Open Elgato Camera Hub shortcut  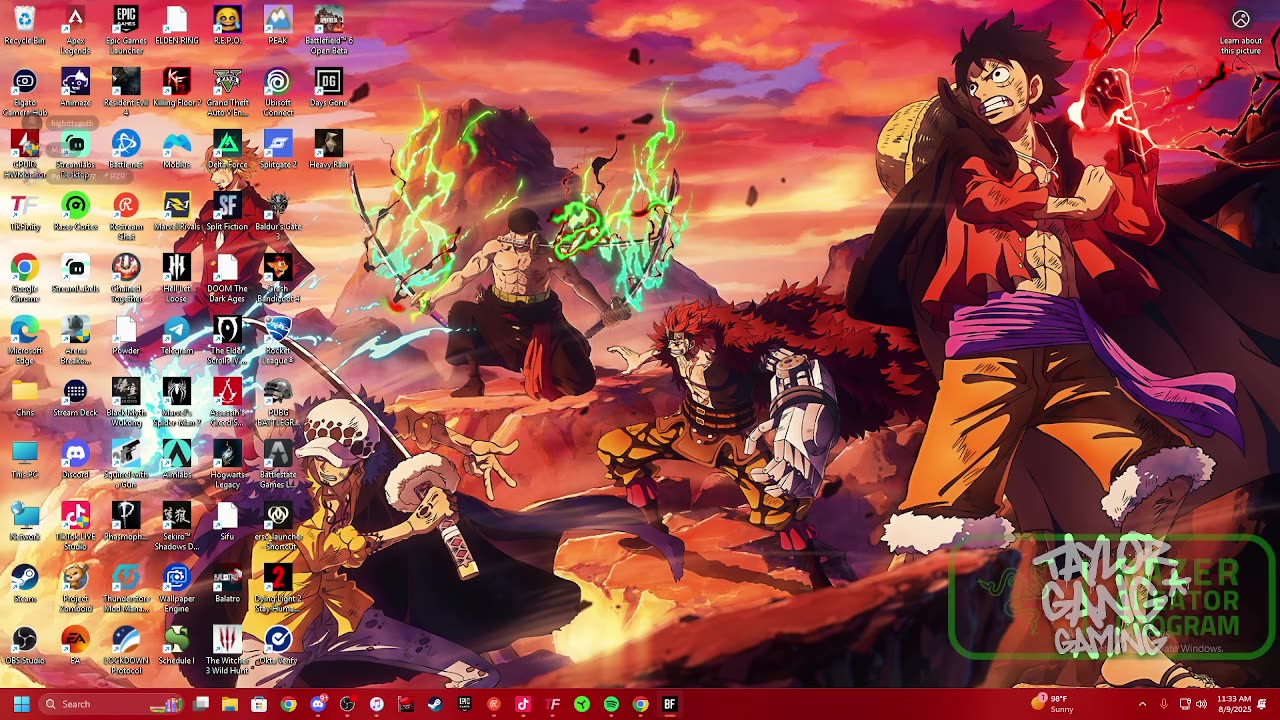[24, 92]
